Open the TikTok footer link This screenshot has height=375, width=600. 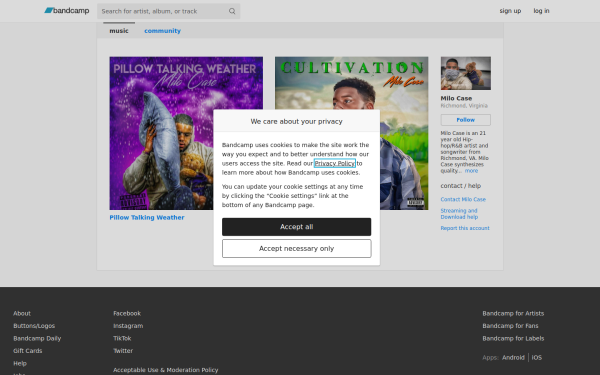[x=122, y=338]
